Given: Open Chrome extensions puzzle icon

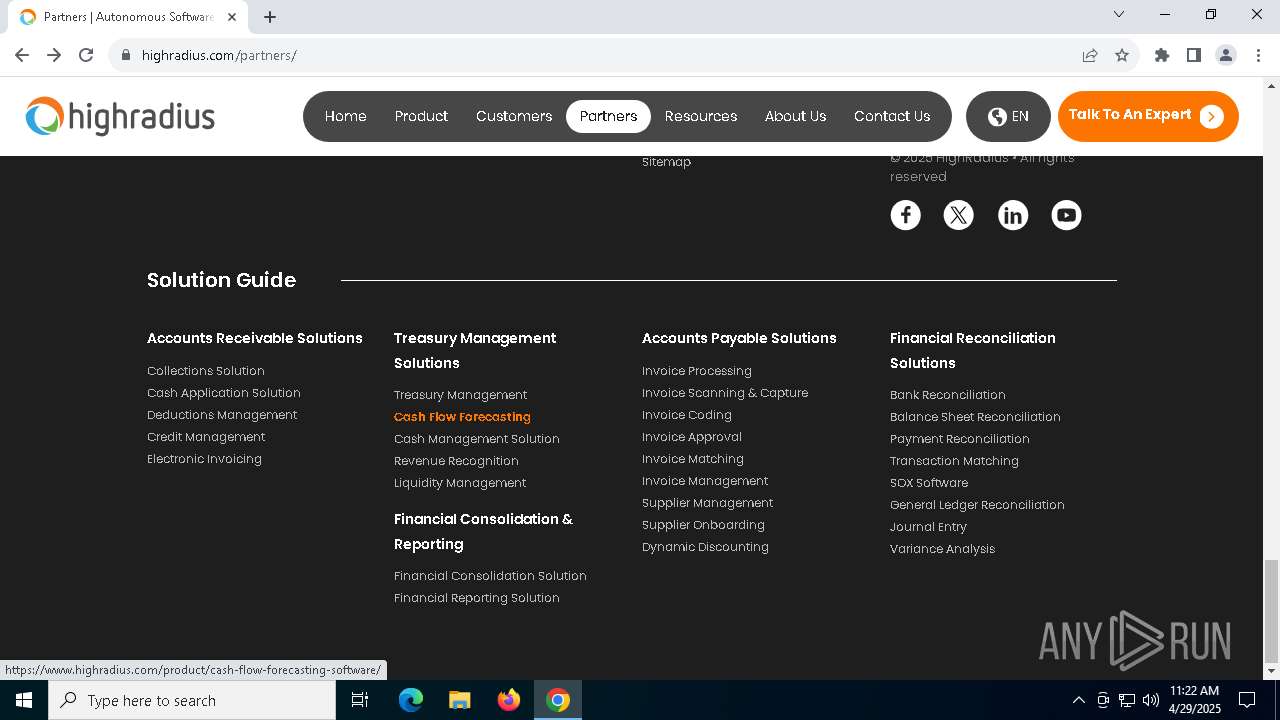Looking at the screenshot, I should tap(1162, 55).
